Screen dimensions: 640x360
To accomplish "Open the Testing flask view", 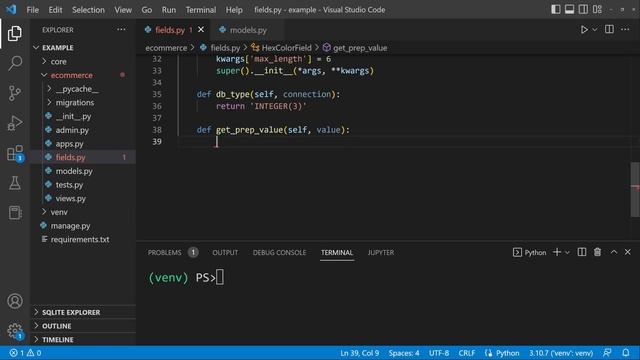I will [x=15, y=183].
